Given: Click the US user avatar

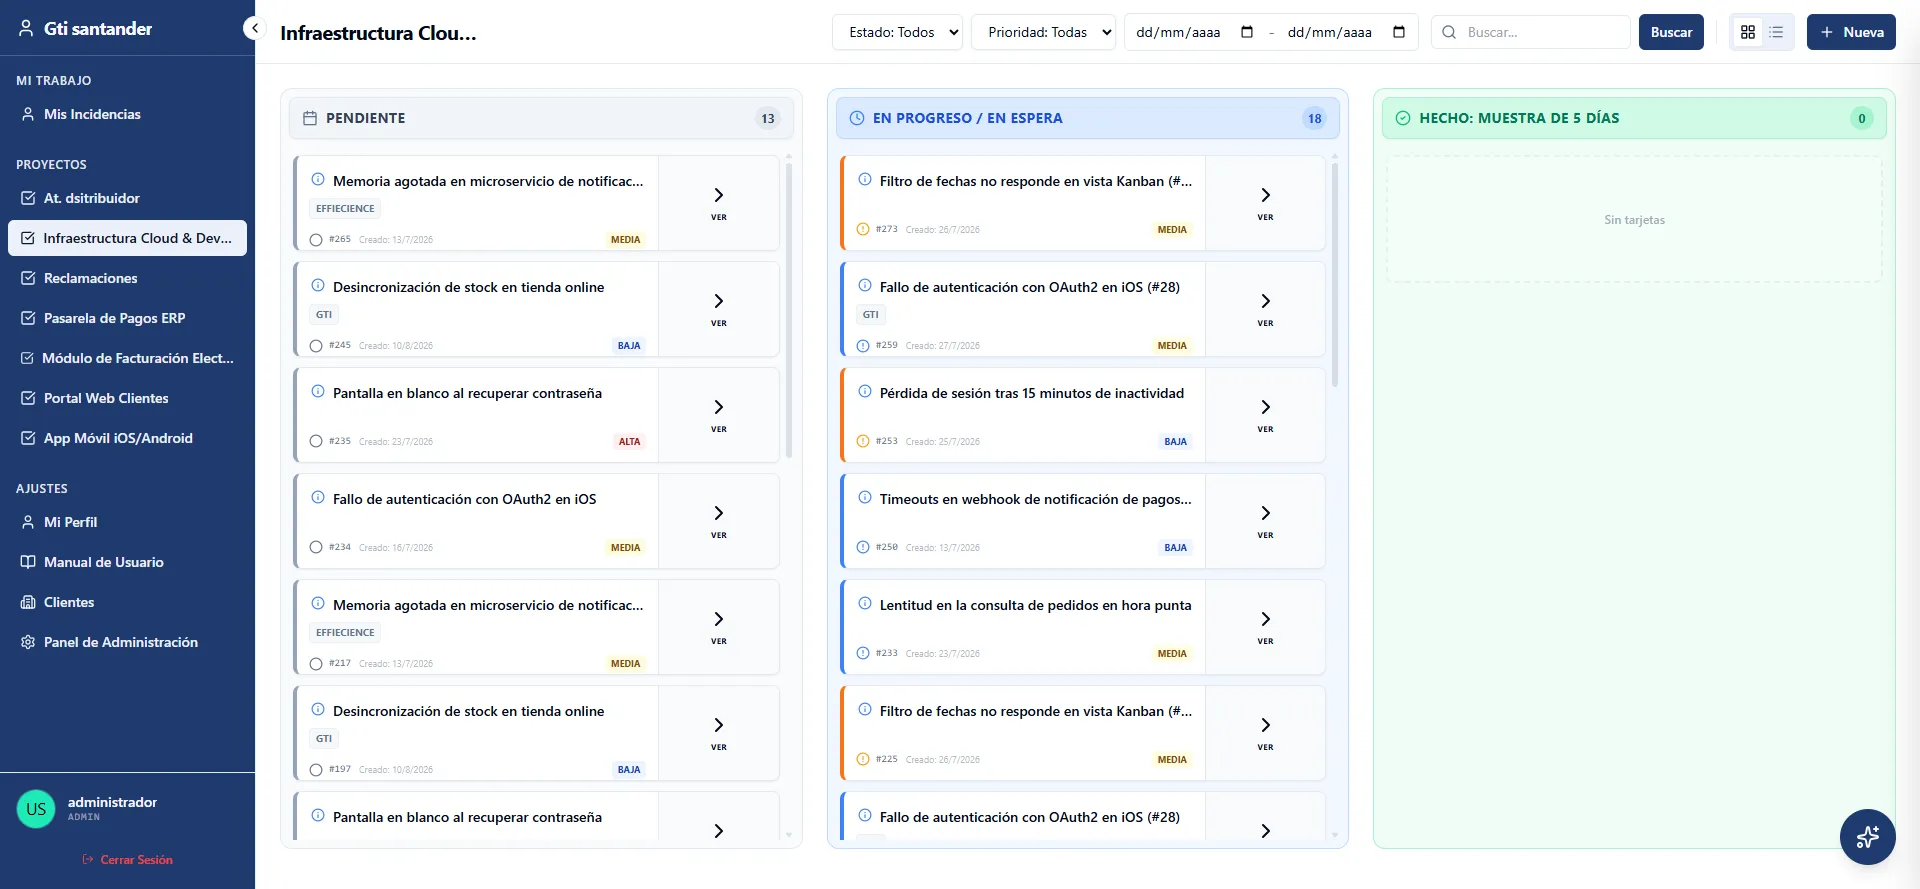Looking at the screenshot, I should click(36, 809).
